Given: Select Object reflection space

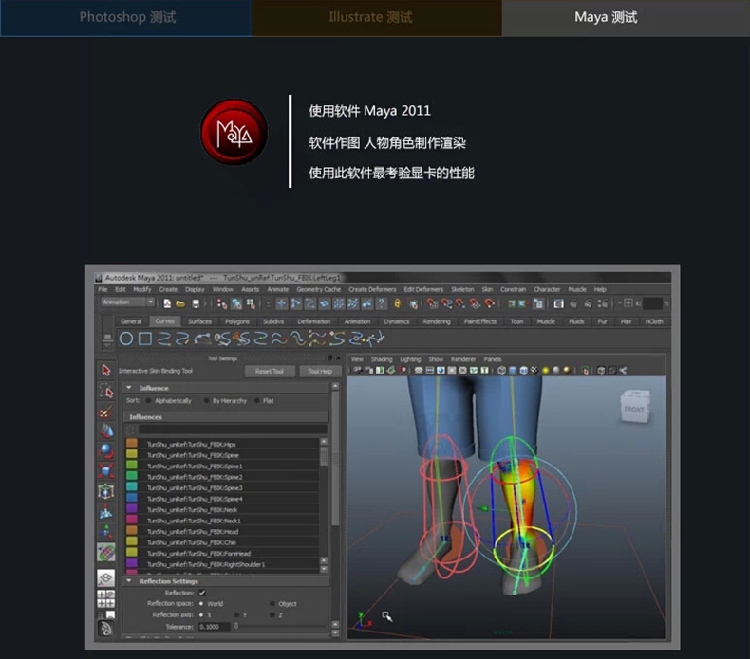Looking at the screenshot, I should pos(272,604).
